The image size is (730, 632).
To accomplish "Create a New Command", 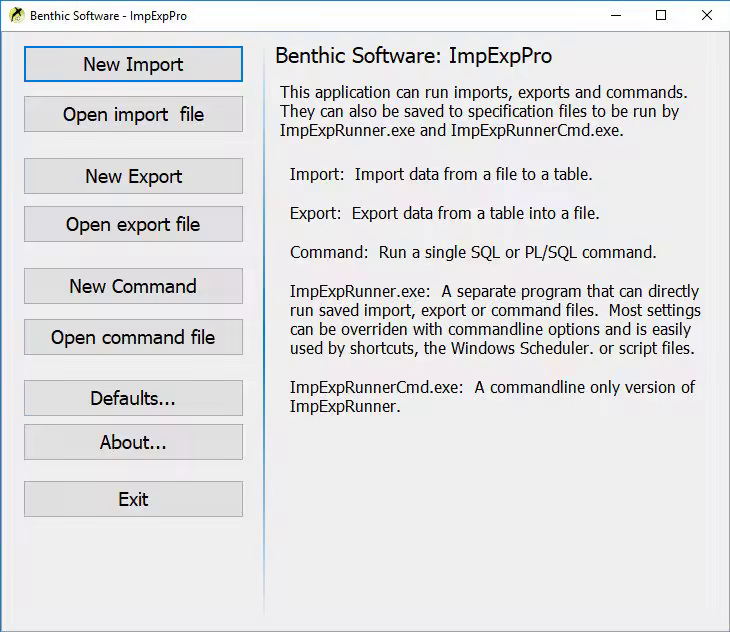I will 133,286.
